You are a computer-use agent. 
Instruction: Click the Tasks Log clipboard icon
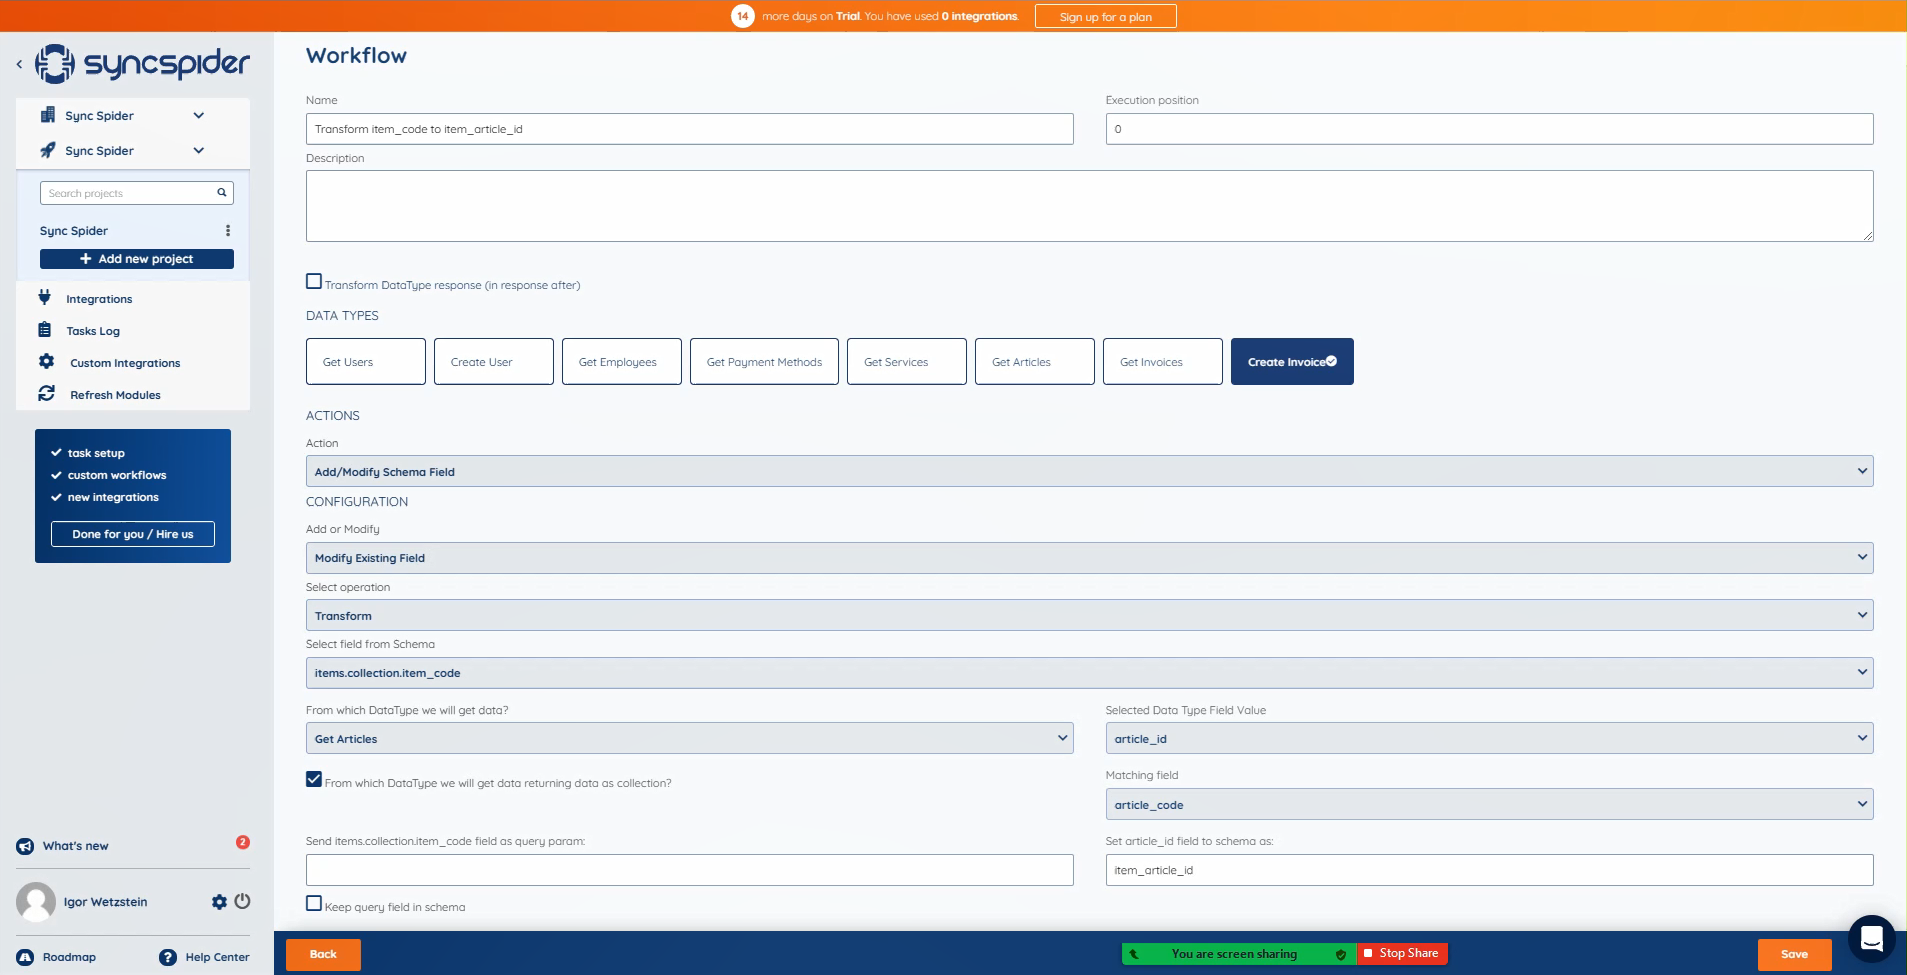pyautogui.click(x=44, y=329)
